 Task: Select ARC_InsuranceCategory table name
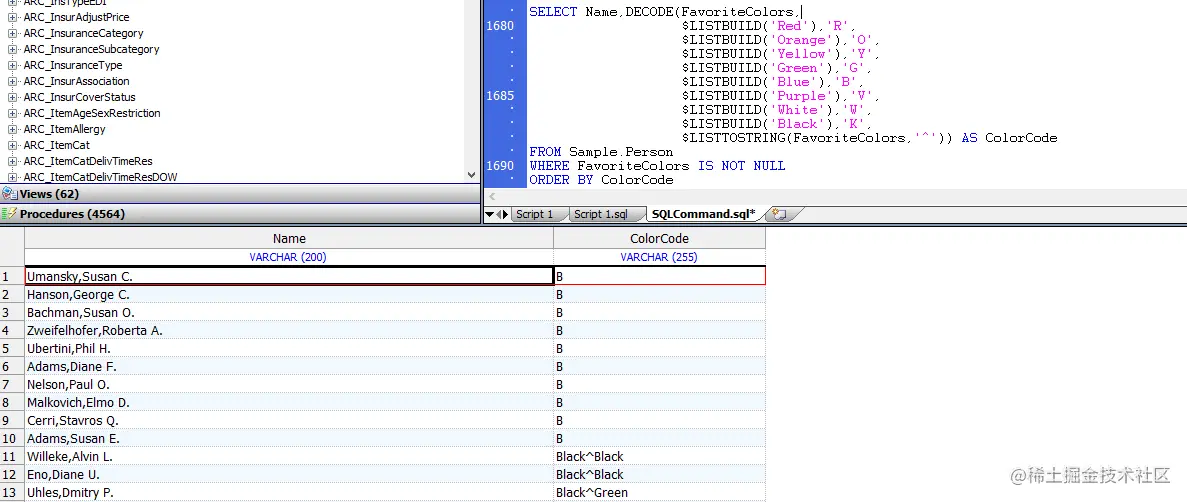(x=83, y=33)
